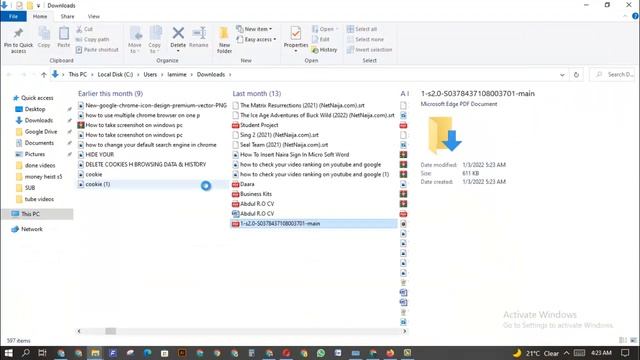Refresh the Downloads folder view
640x360 pixels.
pos(576,75)
